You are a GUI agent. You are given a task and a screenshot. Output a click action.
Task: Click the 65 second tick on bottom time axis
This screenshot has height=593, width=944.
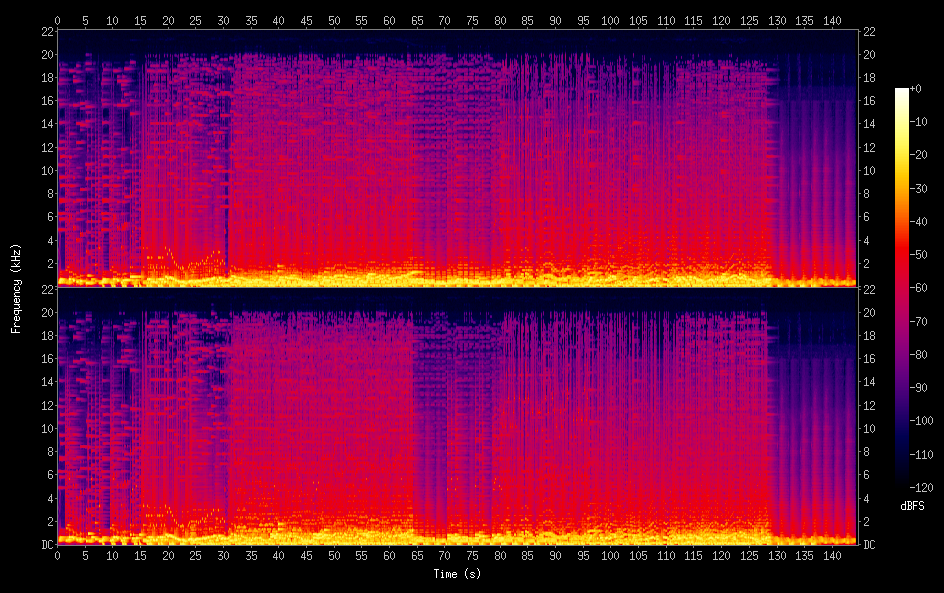point(416,555)
